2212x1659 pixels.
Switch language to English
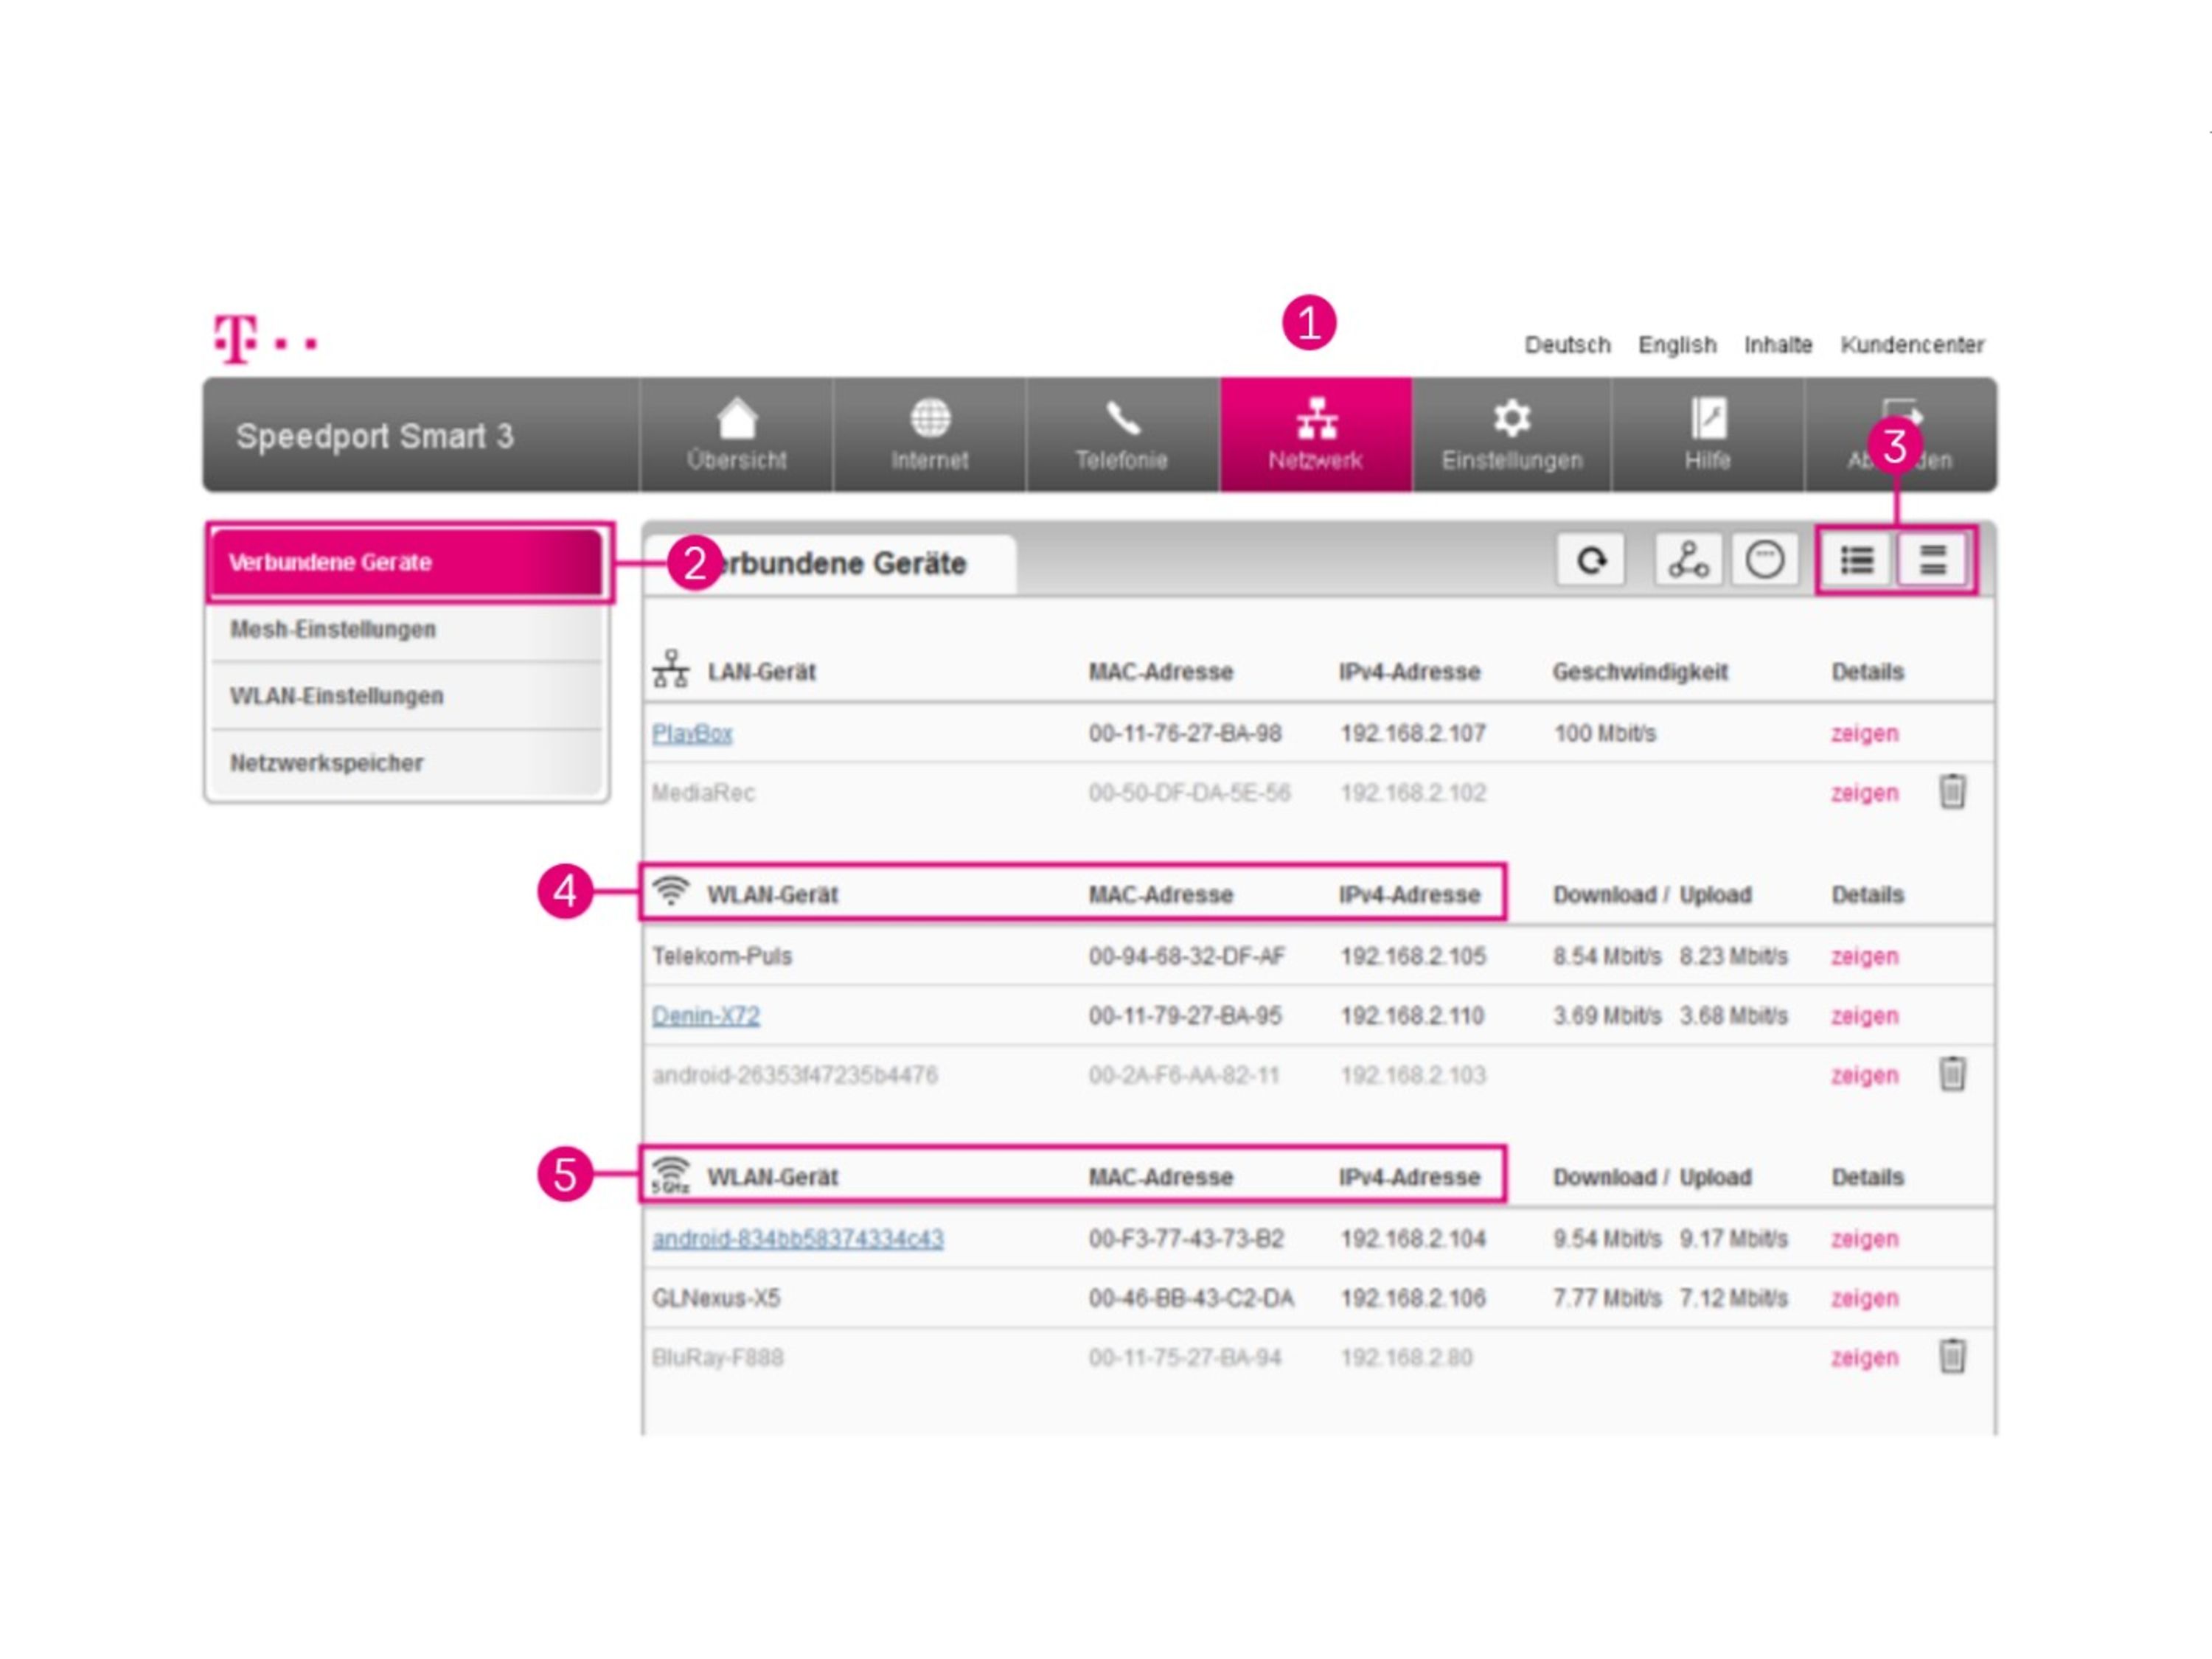click(x=1676, y=345)
